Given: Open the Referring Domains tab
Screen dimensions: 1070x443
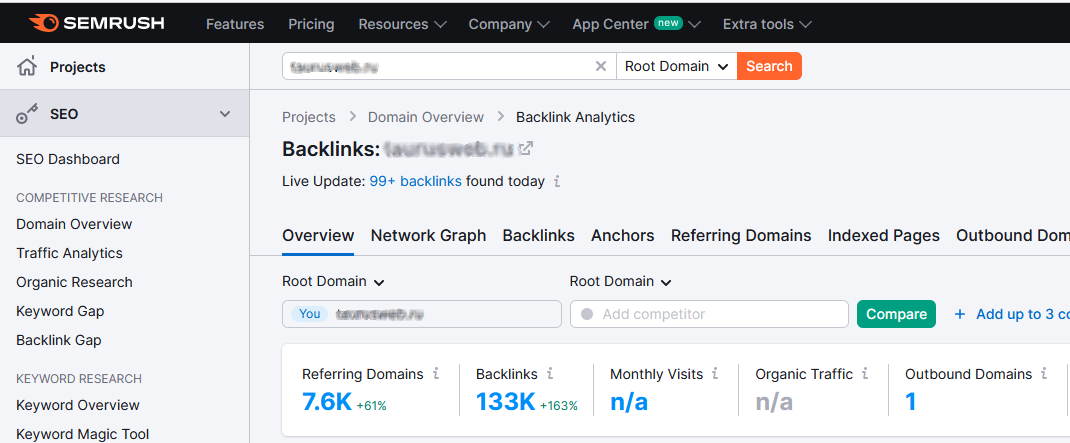Looking at the screenshot, I should [x=740, y=236].
